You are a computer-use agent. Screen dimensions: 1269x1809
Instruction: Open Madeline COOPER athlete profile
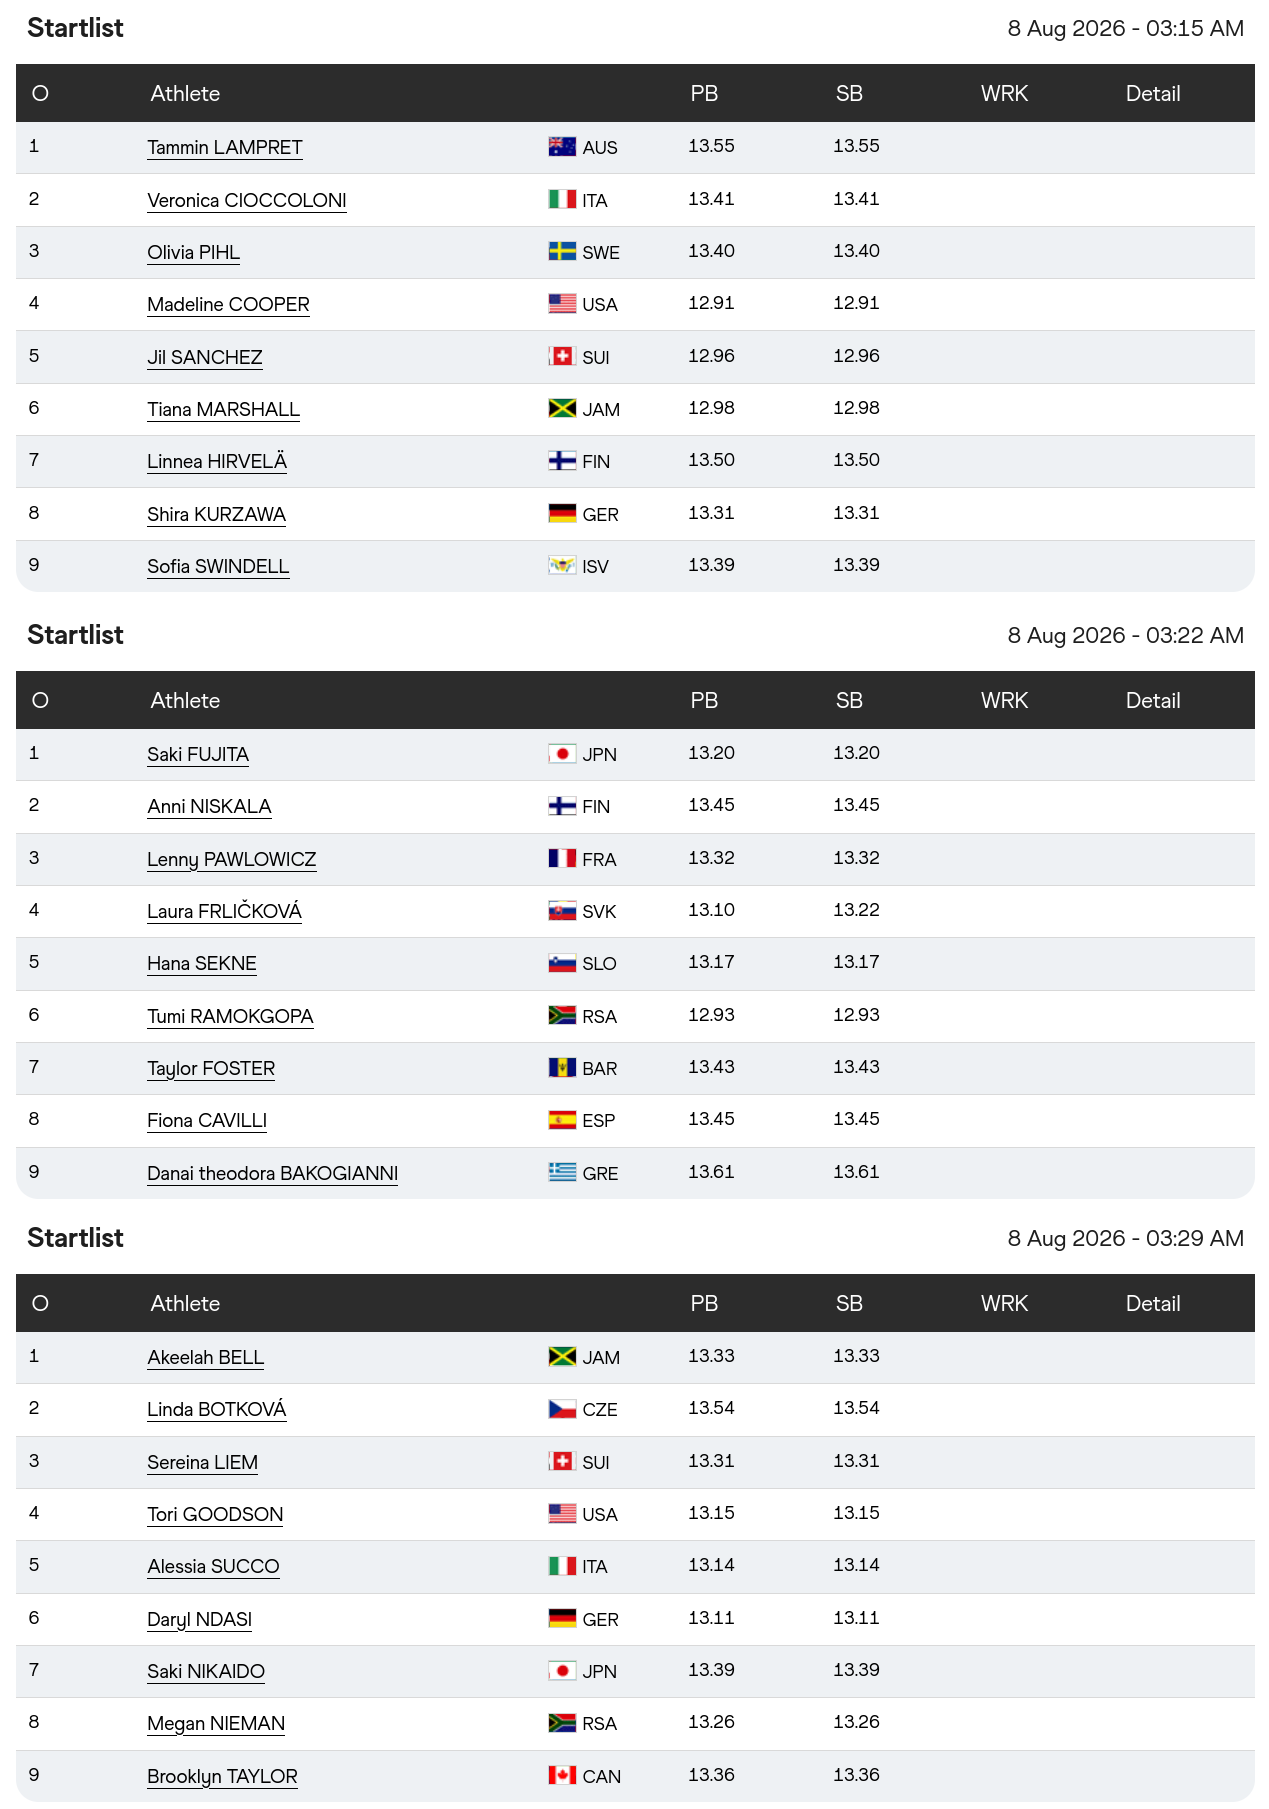coord(228,304)
